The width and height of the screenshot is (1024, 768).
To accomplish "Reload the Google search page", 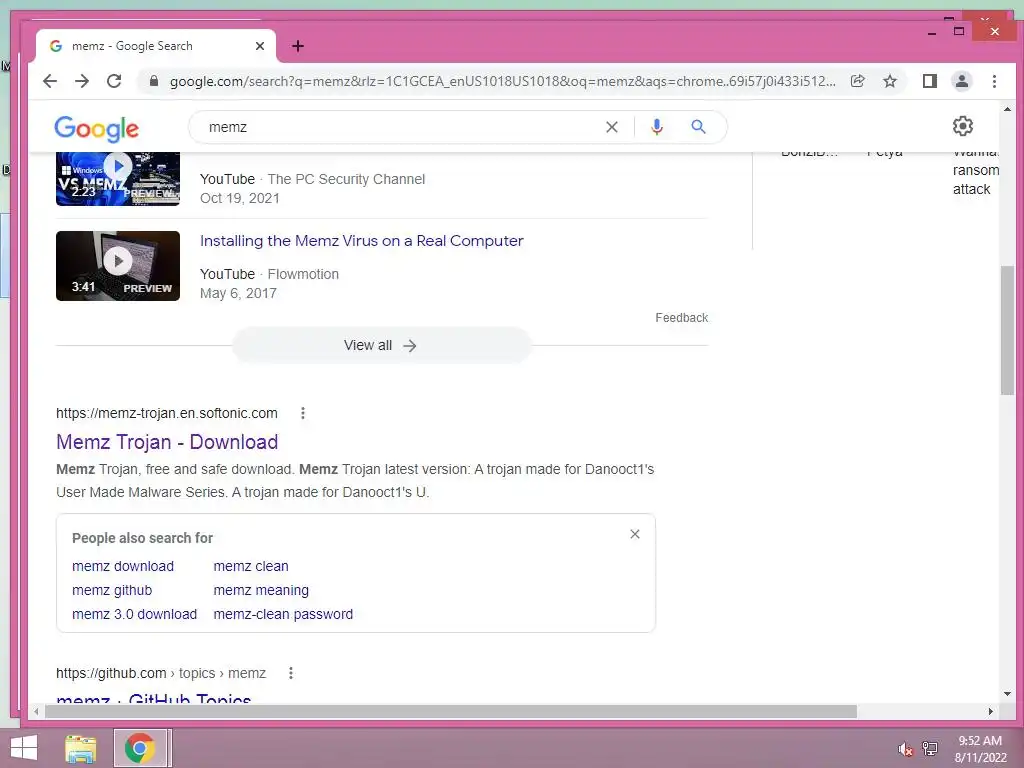I will pos(114,81).
